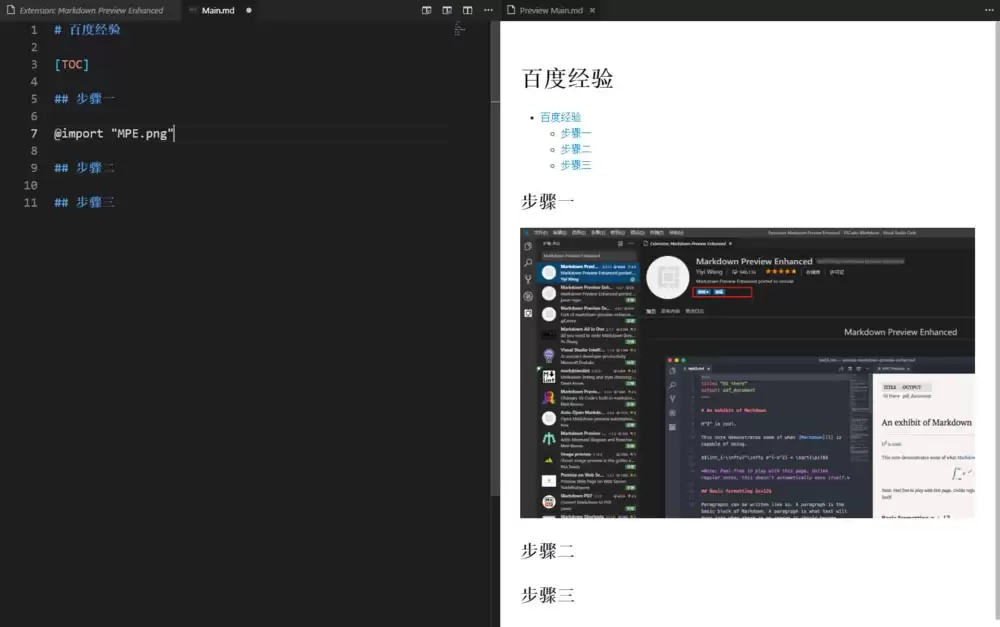
Task: Open the ellipsis menu at top right corner
Action: 989,10
